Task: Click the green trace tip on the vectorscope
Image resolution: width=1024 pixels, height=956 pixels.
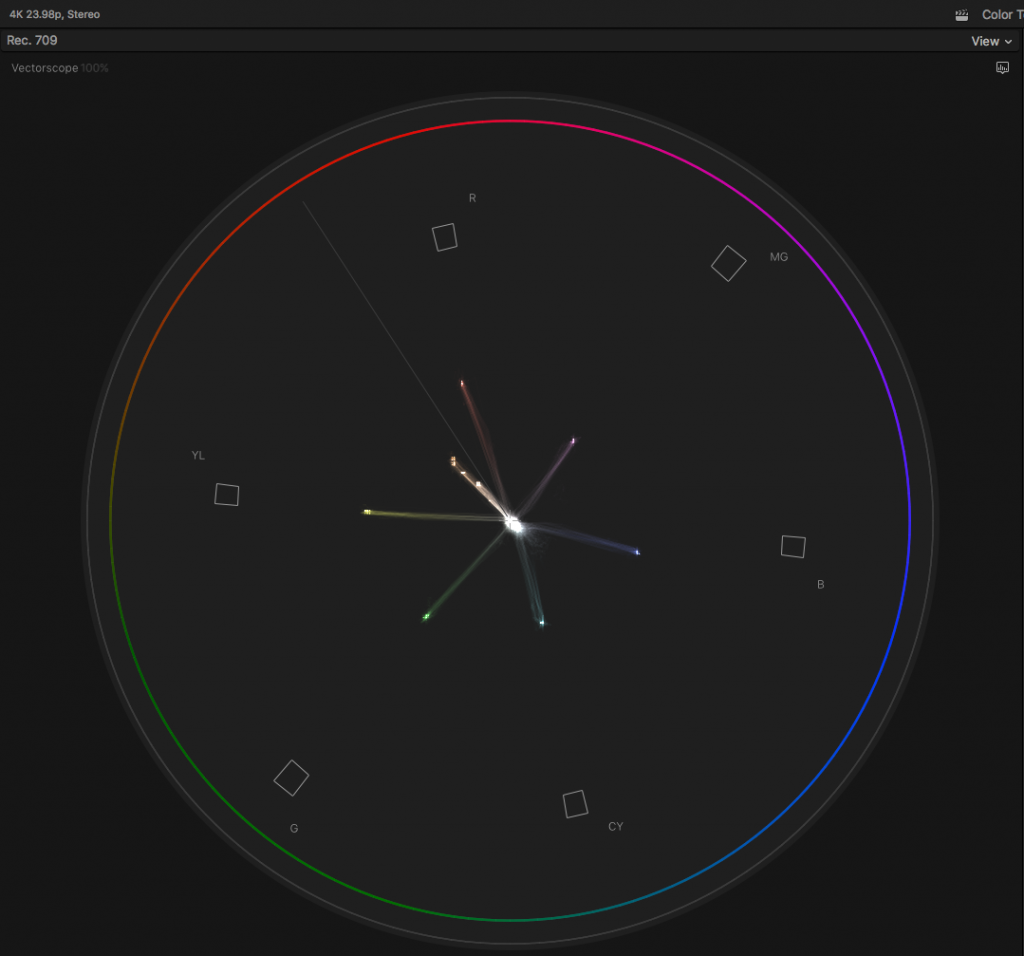Action: click(x=426, y=617)
